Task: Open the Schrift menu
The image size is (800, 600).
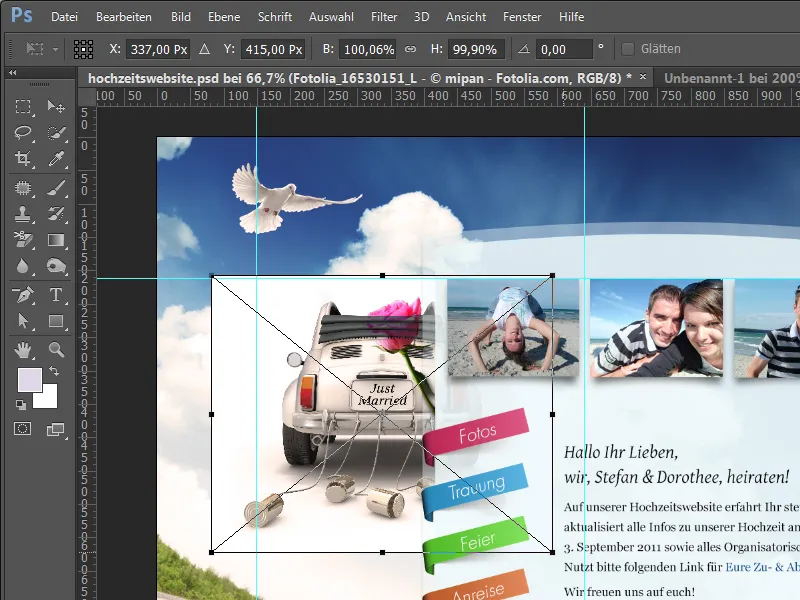Action: (275, 17)
